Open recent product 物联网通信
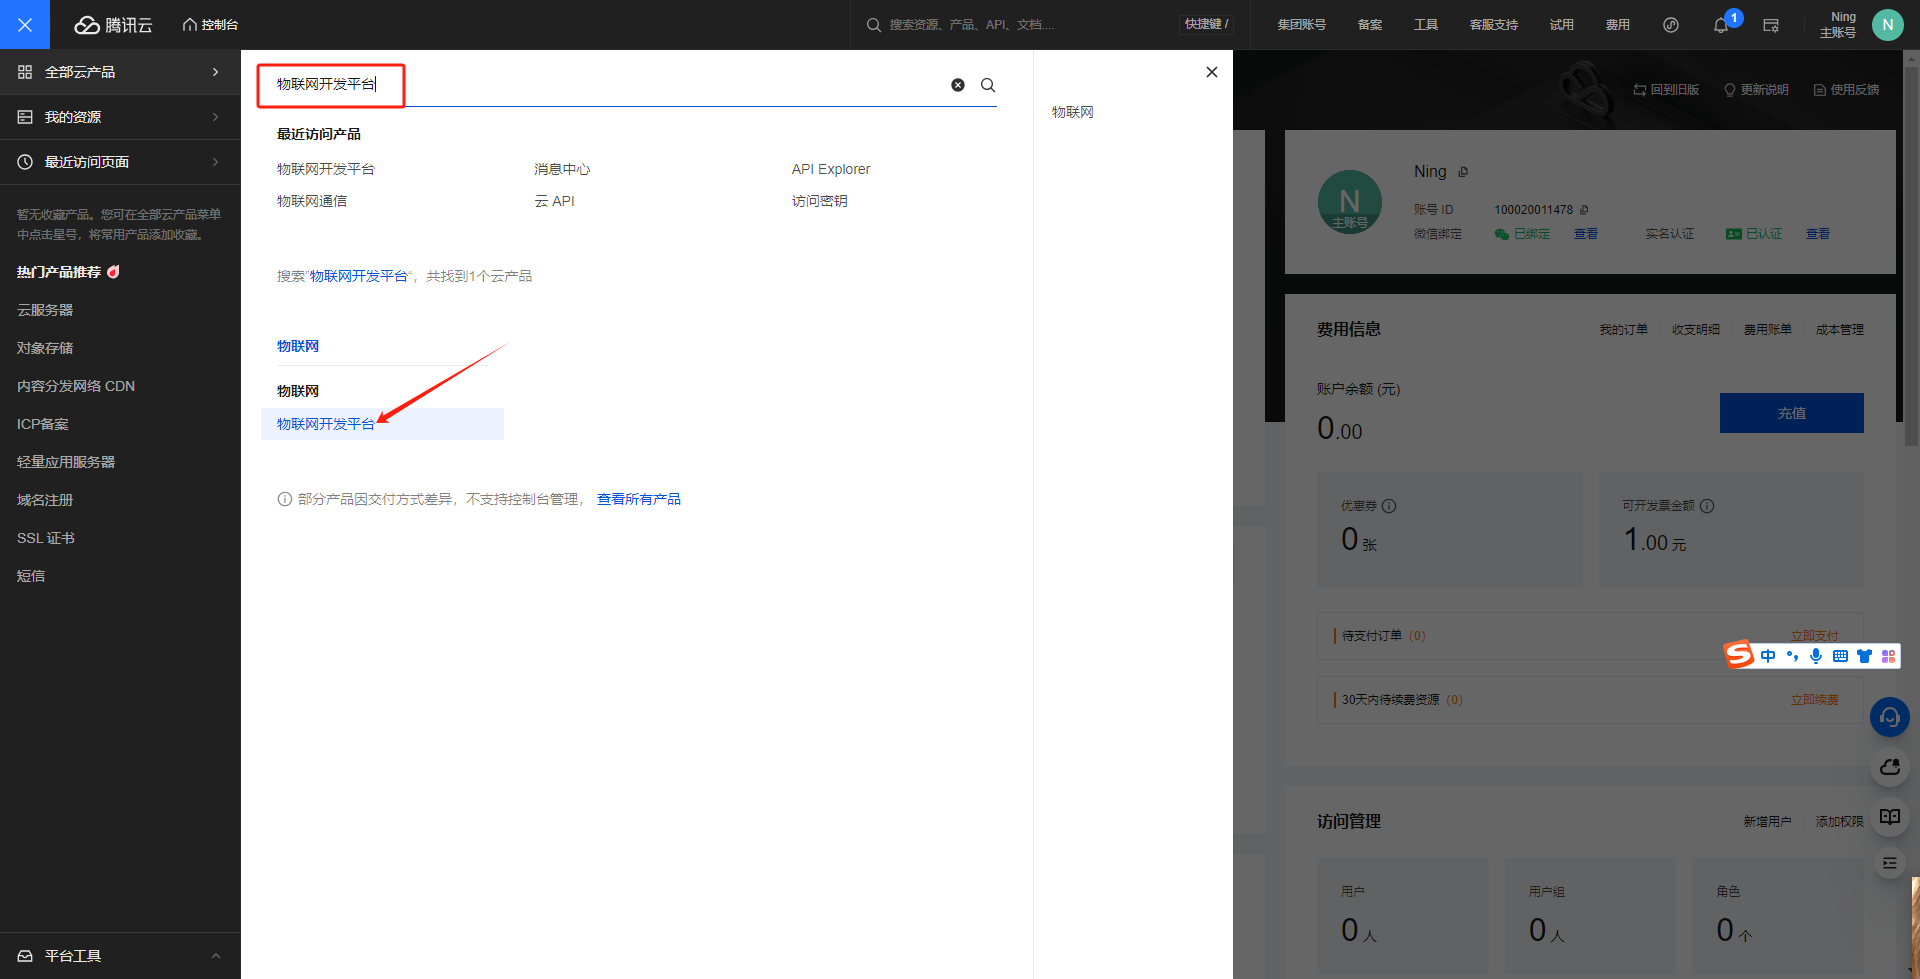This screenshot has width=1920, height=979. 312,201
